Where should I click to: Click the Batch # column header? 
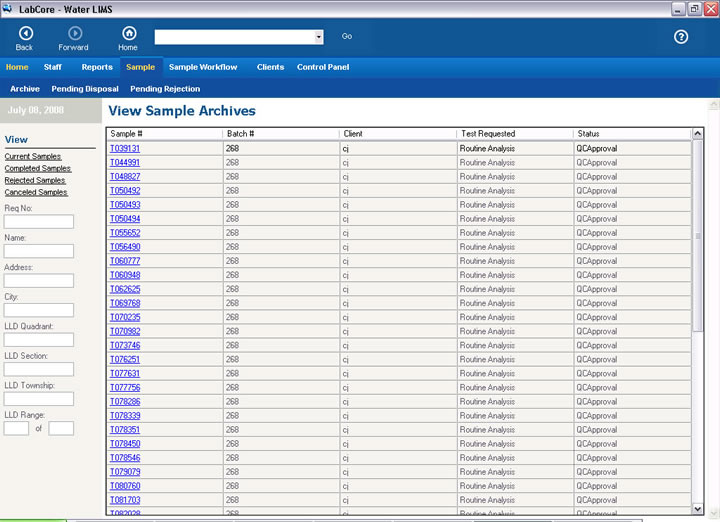tap(281, 134)
